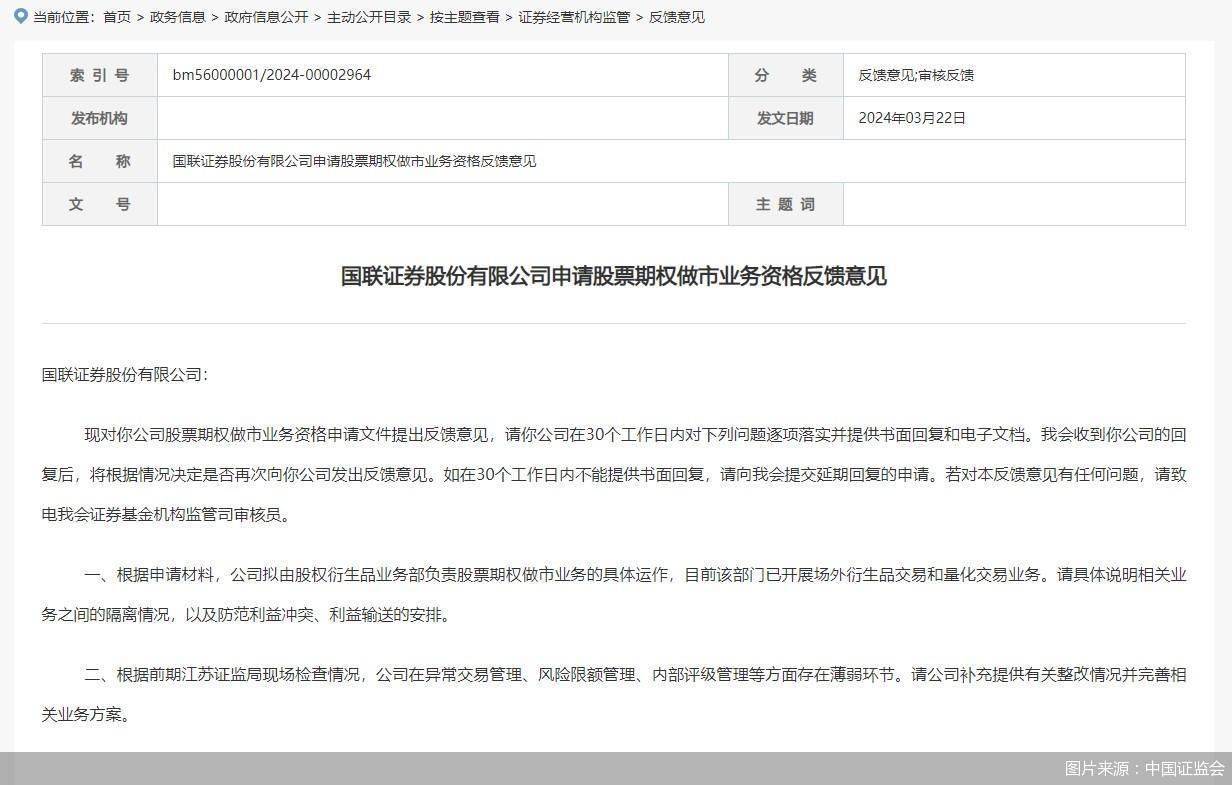
Task: Open 政府信息公开 breadcrumb link
Action: click(266, 17)
